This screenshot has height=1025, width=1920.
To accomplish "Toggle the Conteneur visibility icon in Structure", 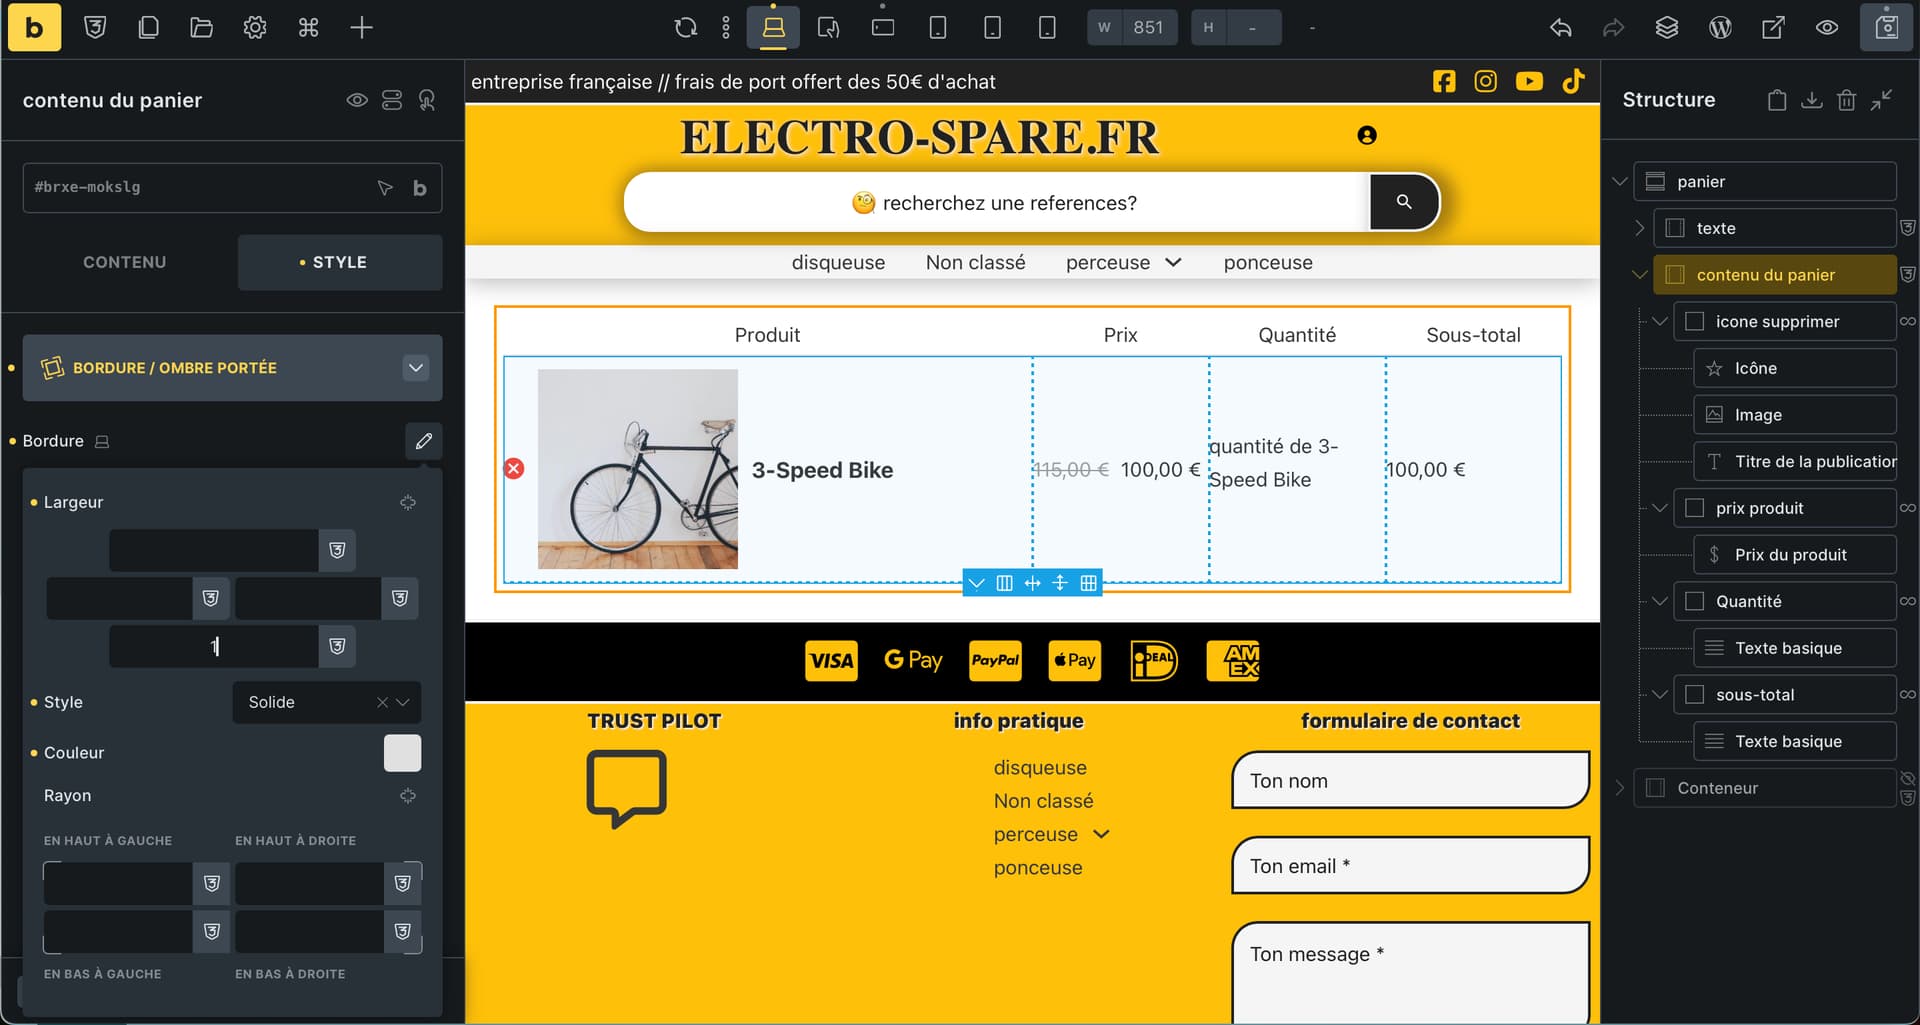I will tap(1907, 778).
